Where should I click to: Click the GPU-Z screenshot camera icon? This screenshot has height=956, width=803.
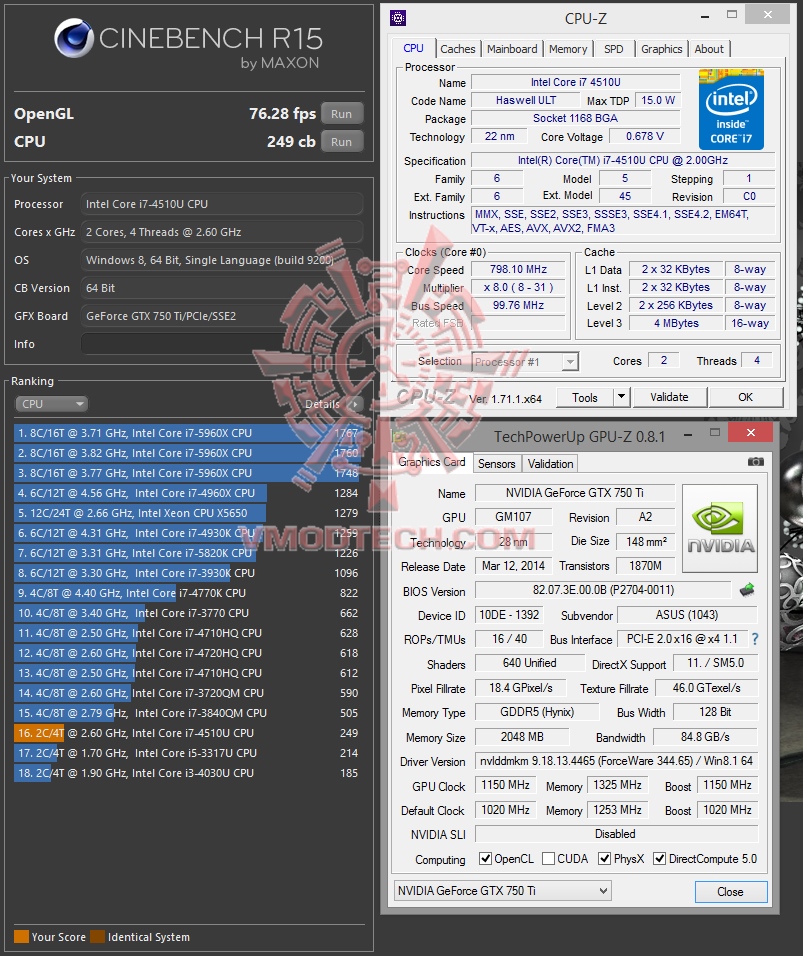[755, 462]
